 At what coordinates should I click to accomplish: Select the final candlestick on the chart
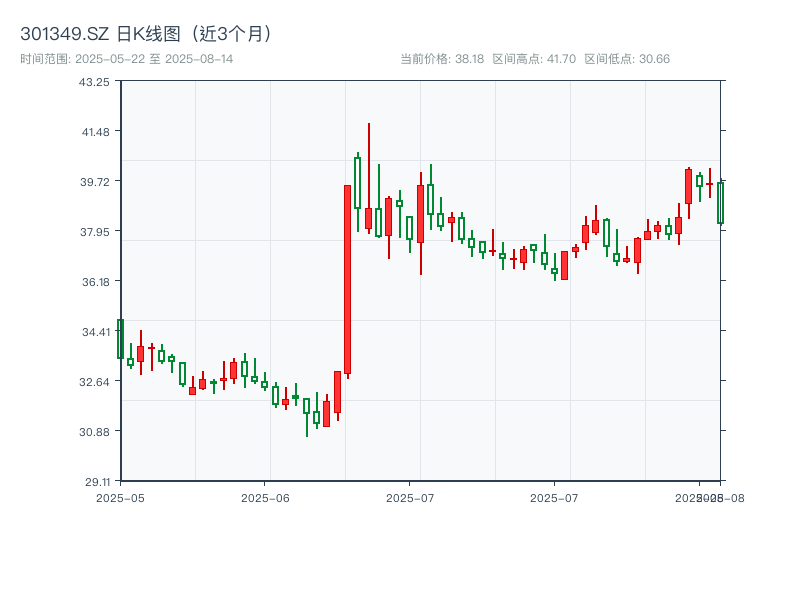721,200
